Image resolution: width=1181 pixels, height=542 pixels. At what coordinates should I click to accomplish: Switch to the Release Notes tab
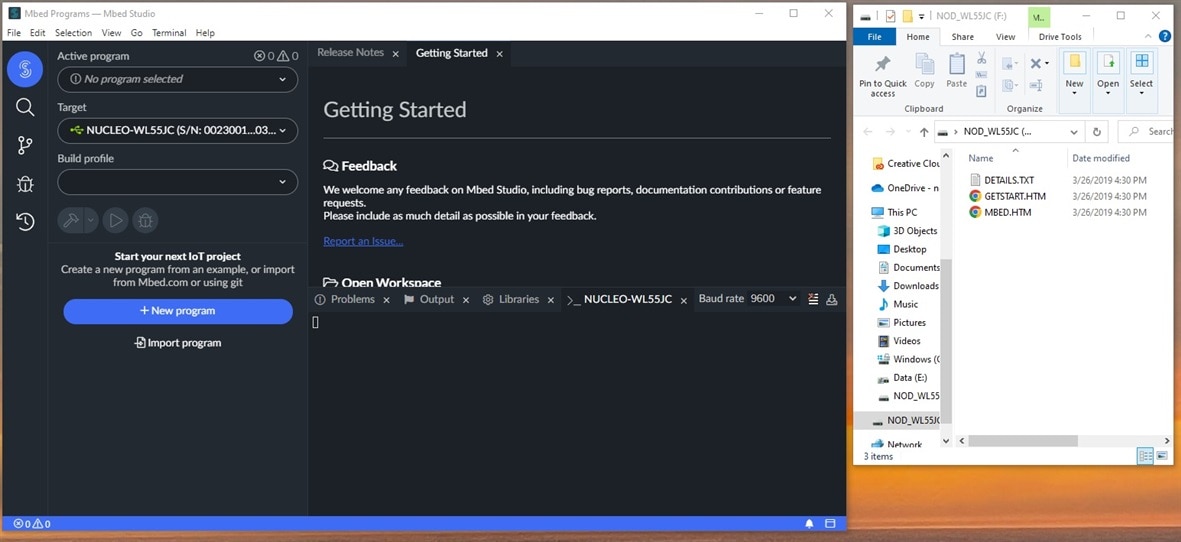350,53
